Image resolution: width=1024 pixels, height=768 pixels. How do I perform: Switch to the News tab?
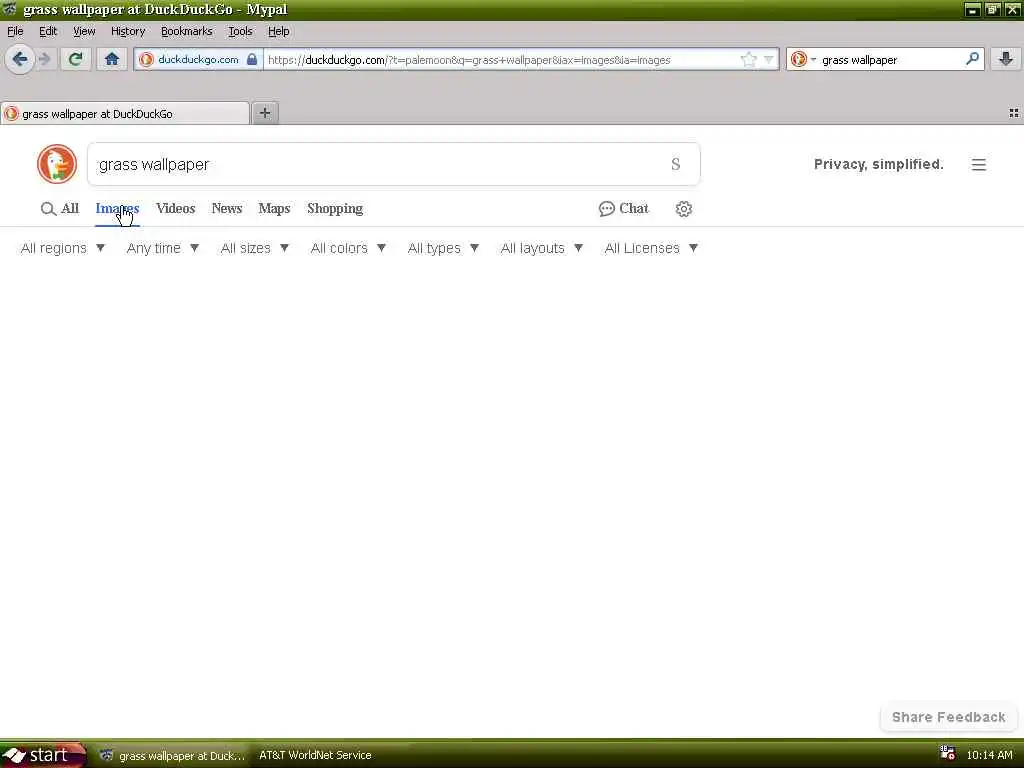(x=227, y=208)
